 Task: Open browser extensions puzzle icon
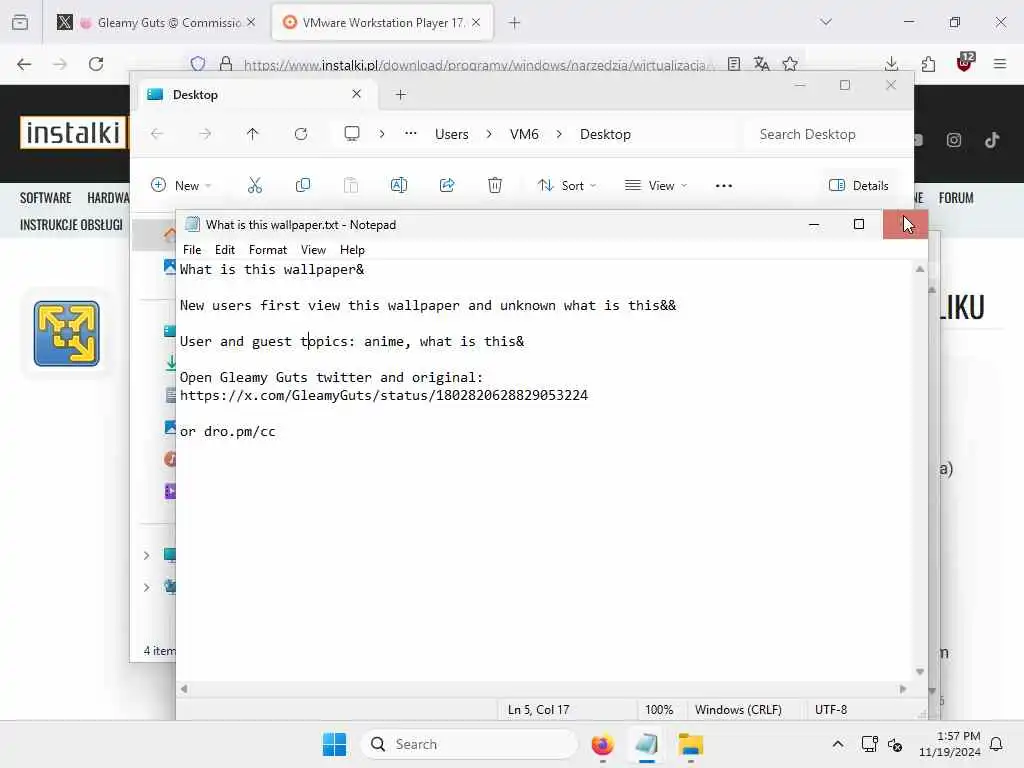928,63
